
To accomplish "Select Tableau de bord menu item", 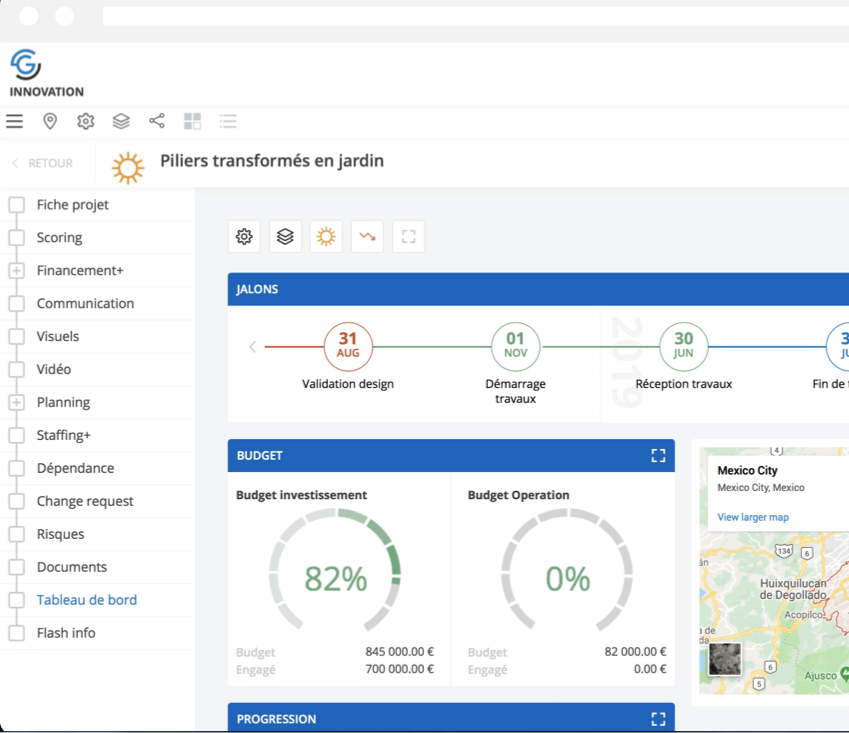I will 87,600.
